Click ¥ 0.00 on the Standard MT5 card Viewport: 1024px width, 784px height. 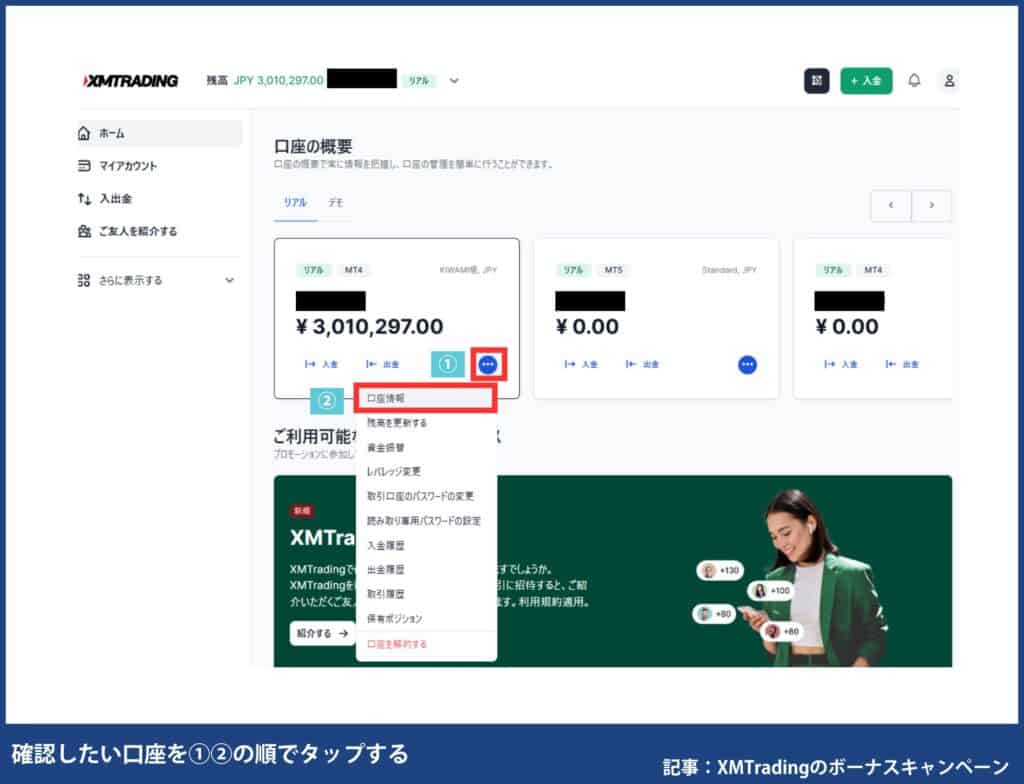586,327
